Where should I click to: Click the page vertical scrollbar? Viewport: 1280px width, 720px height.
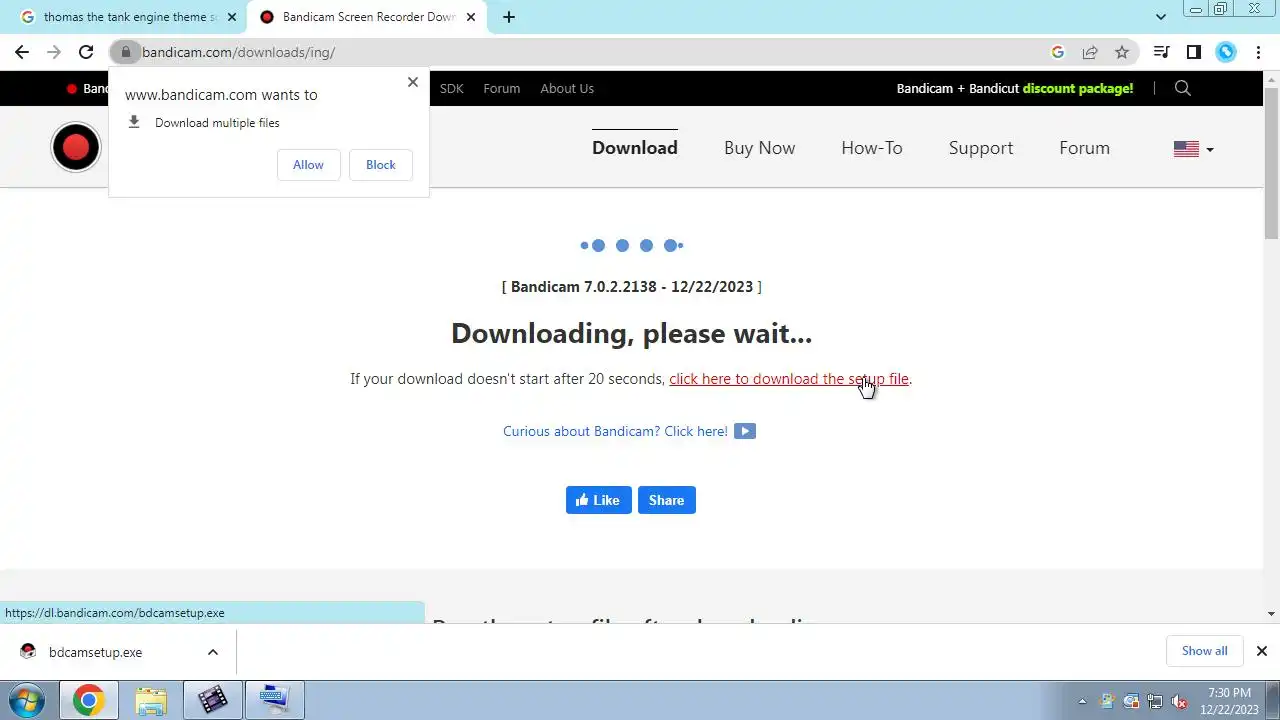(x=1272, y=165)
